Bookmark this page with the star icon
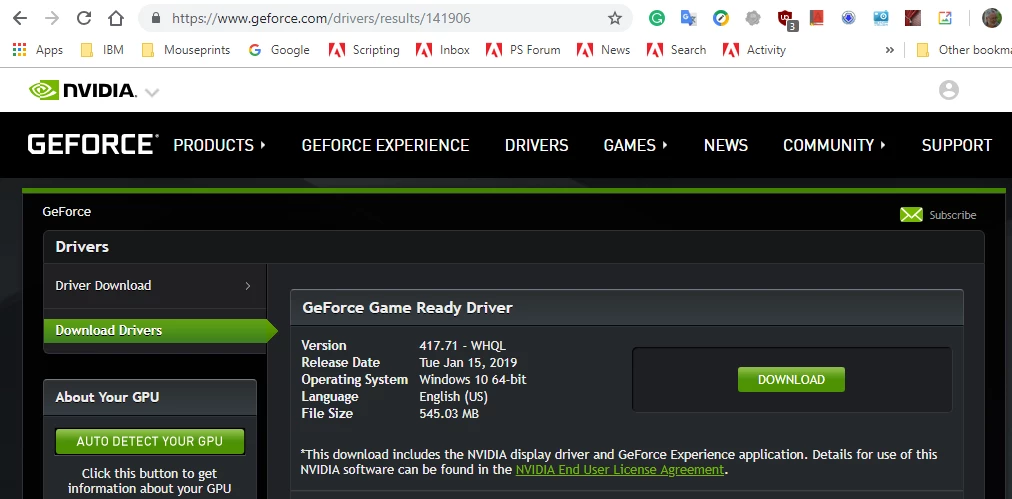The height and width of the screenshot is (499, 1012). coord(615,18)
